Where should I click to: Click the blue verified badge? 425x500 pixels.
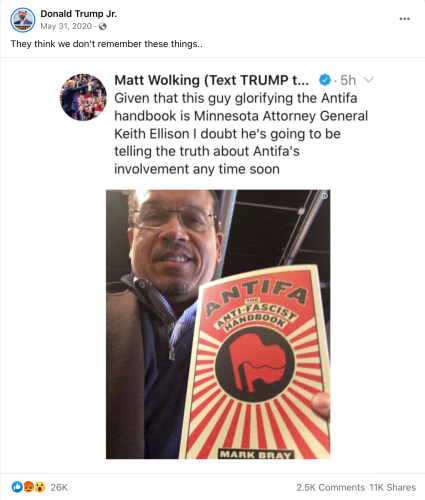[325, 80]
